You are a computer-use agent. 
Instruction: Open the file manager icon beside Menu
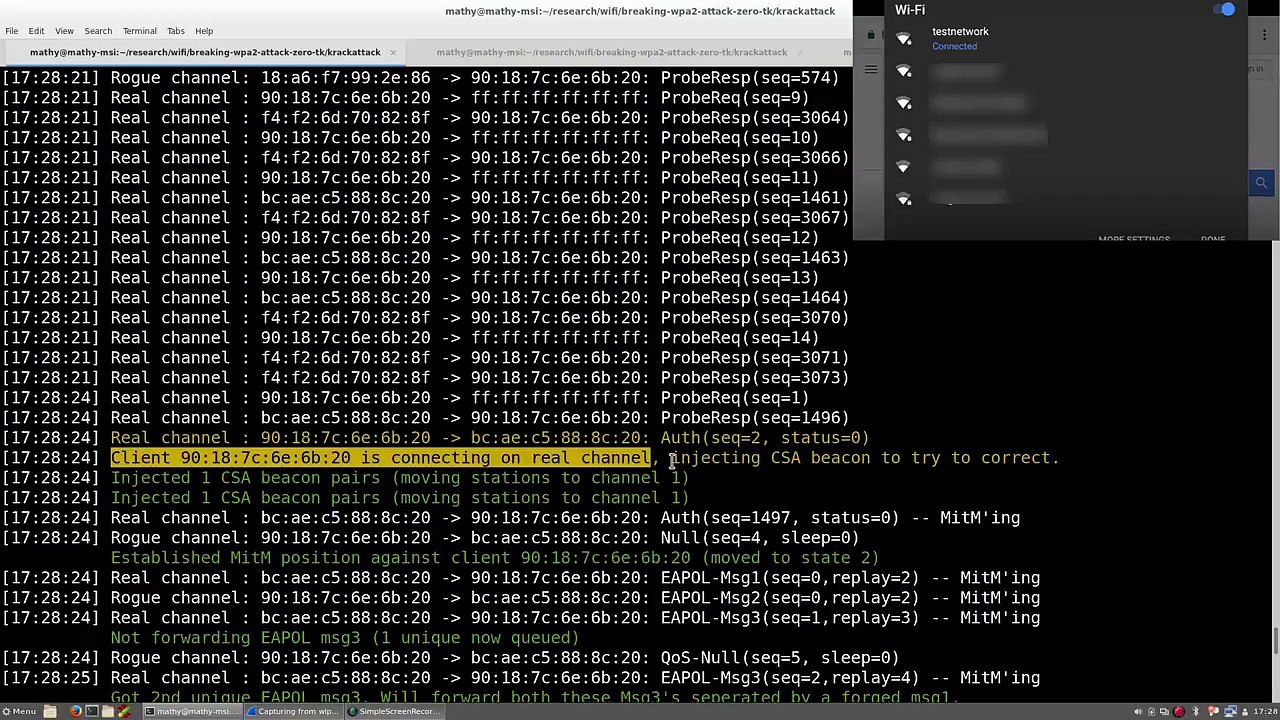click(50, 711)
